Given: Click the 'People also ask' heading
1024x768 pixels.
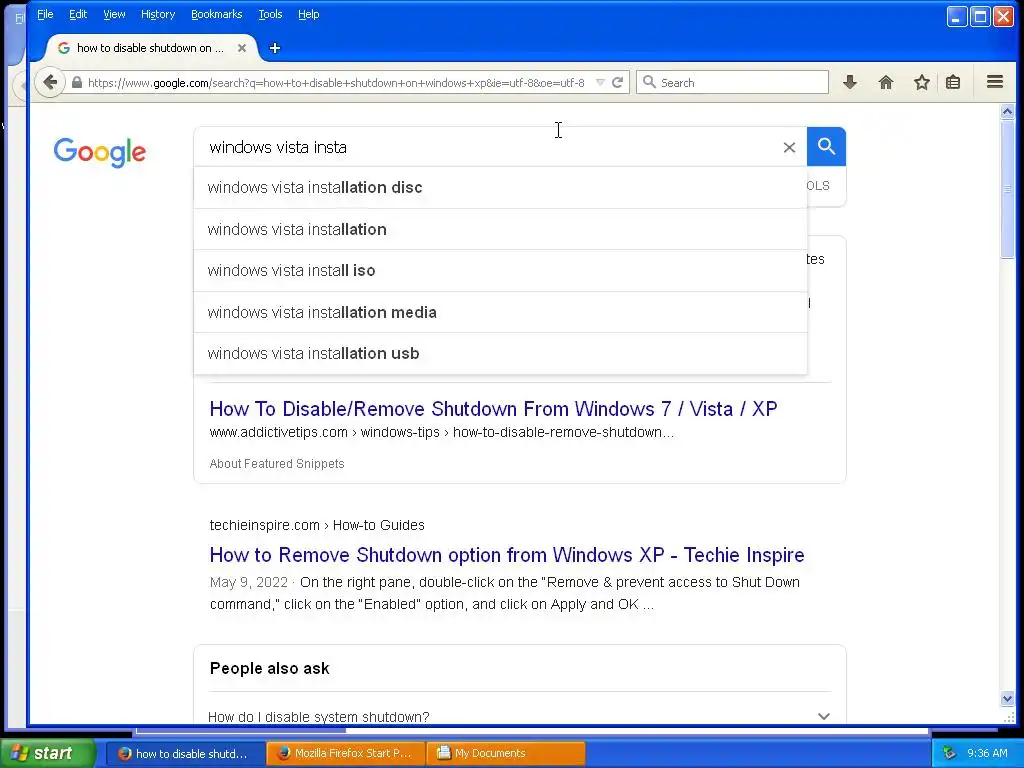Looking at the screenshot, I should (x=269, y=668).
